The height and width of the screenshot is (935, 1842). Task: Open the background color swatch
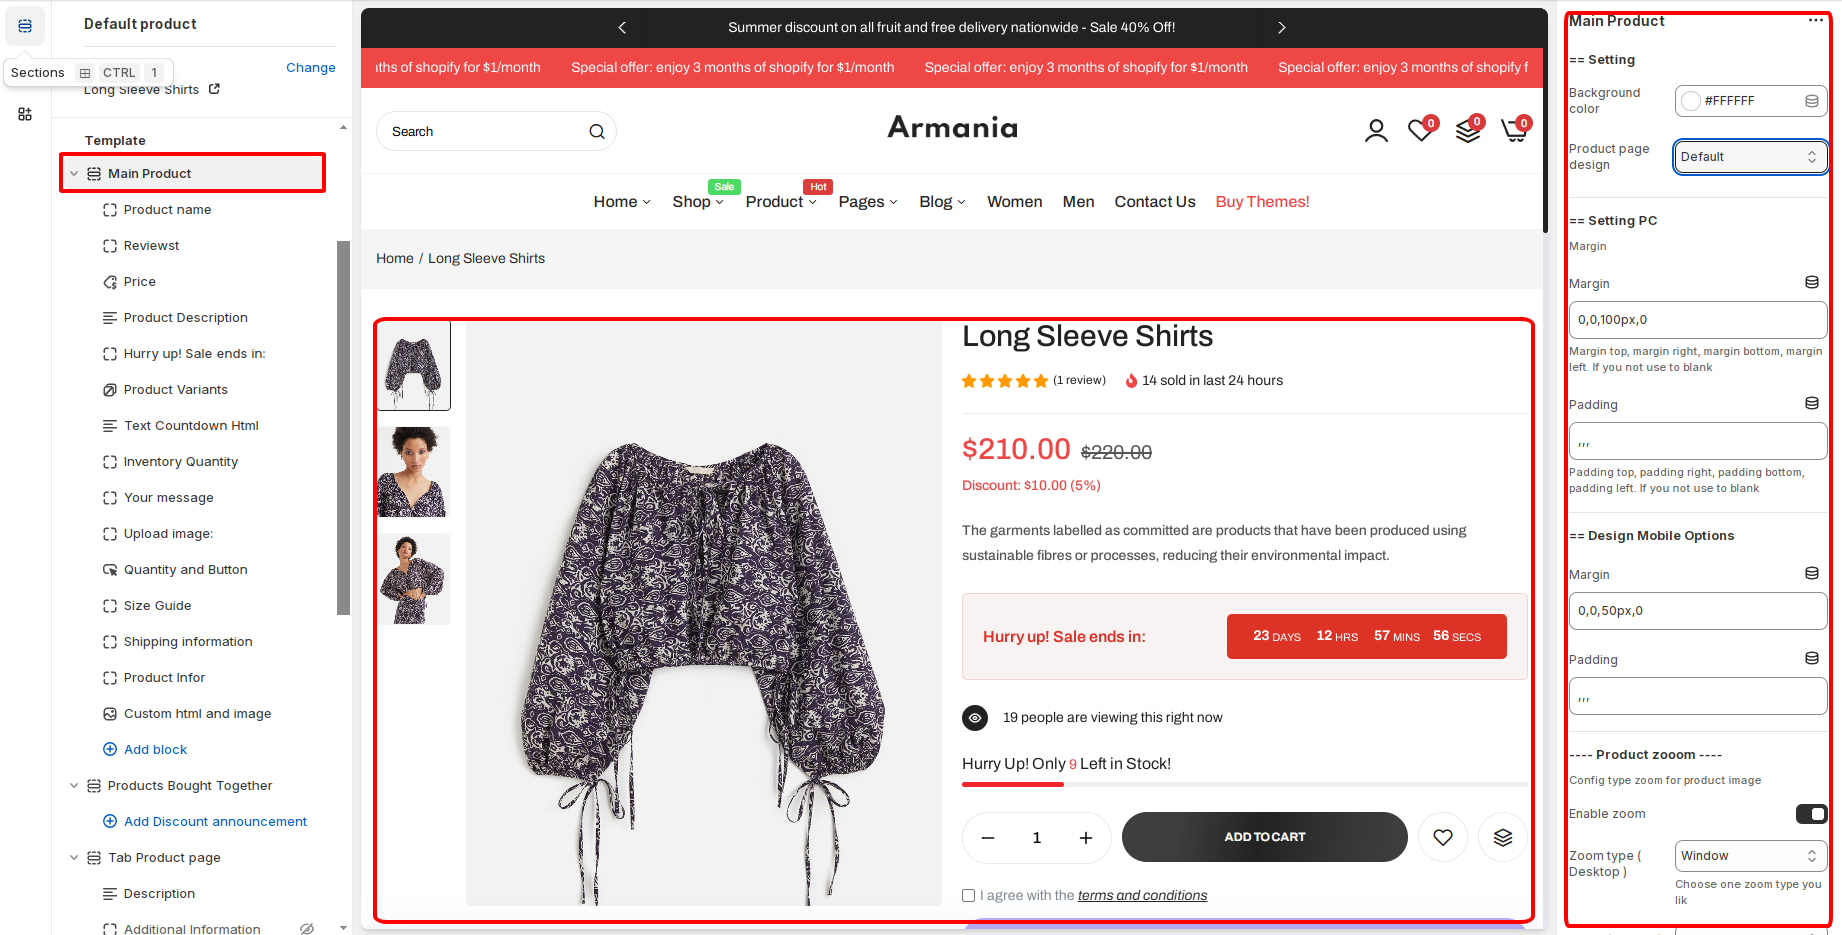tap(1691, 101)
